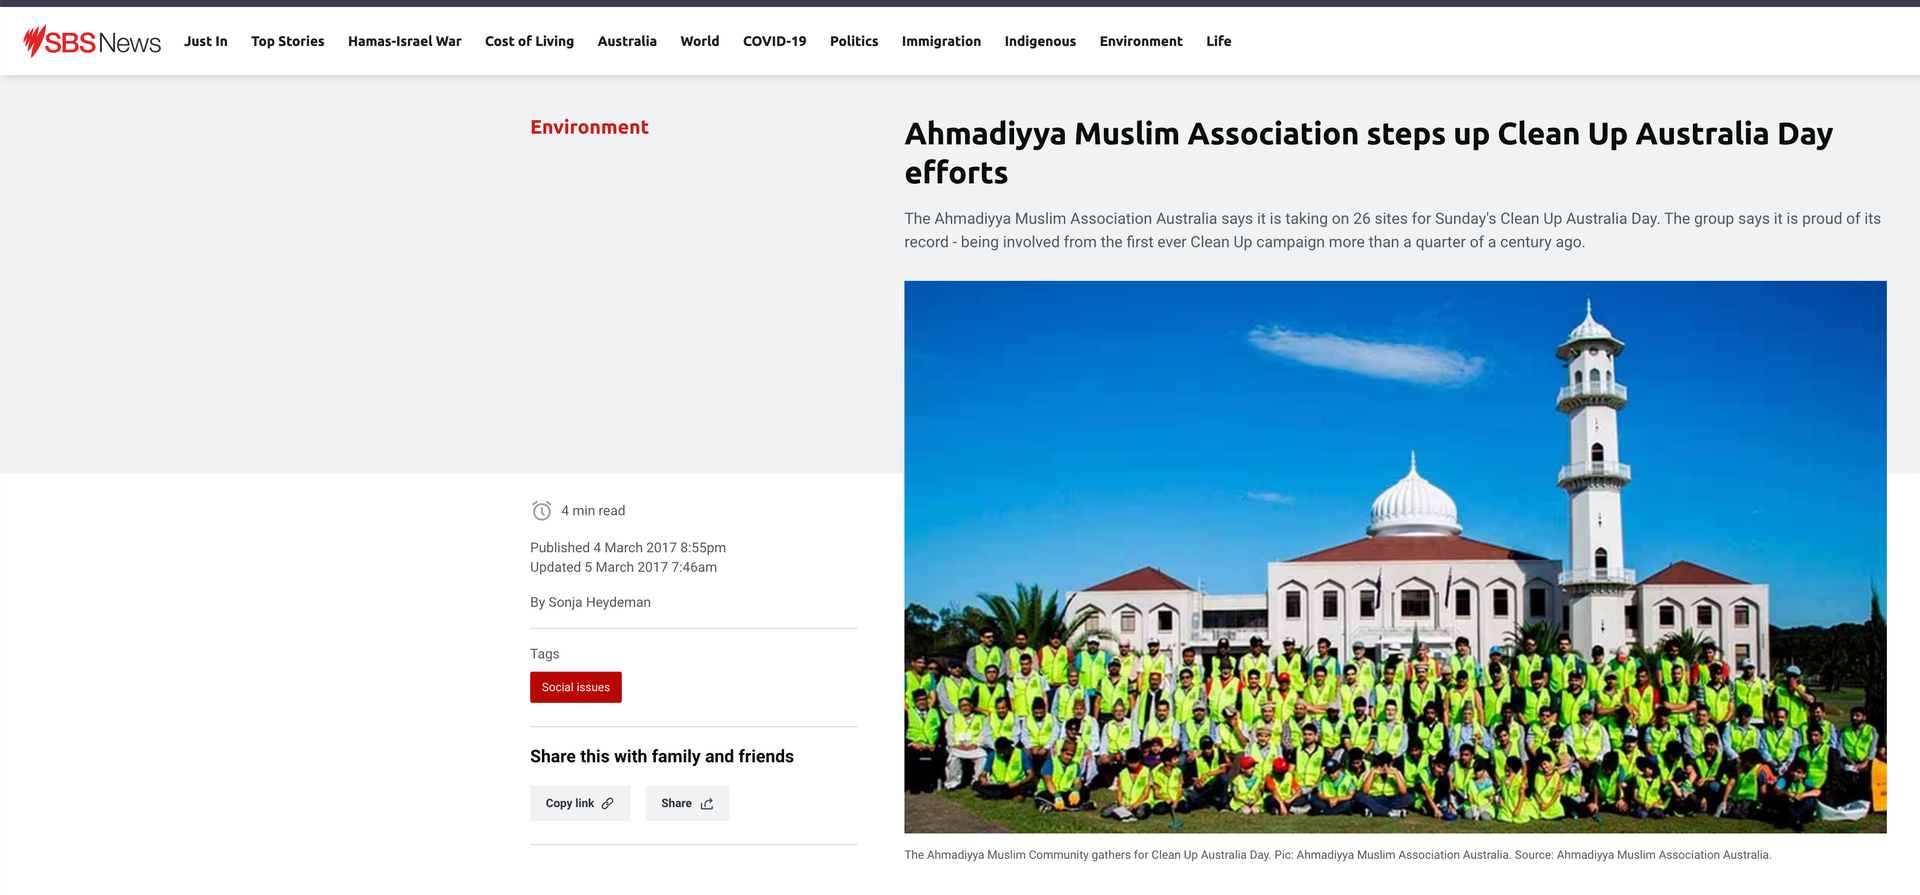Click the Published 4 March 2017 date
Viewport: 1920px width, 895px height.
coord(628,548)
